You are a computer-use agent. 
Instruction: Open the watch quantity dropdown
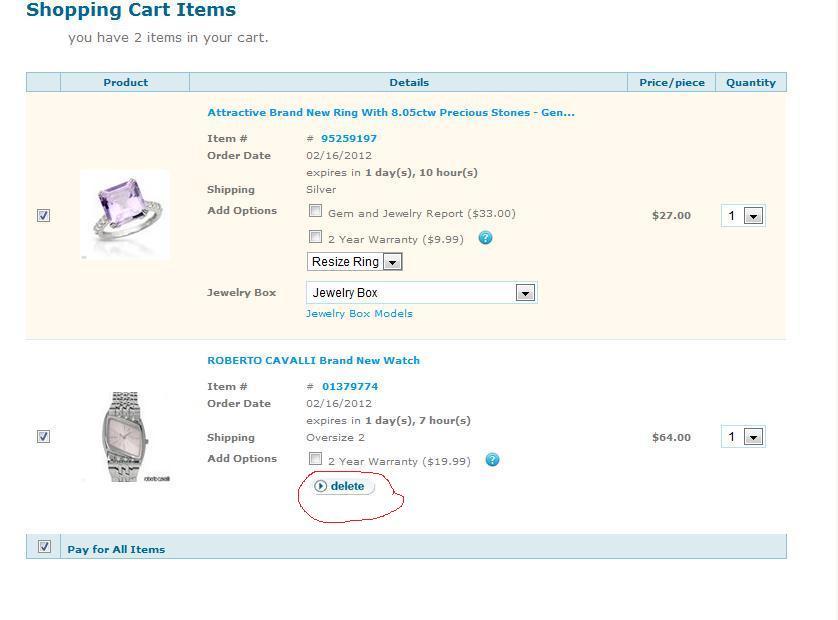pos(743,437)
